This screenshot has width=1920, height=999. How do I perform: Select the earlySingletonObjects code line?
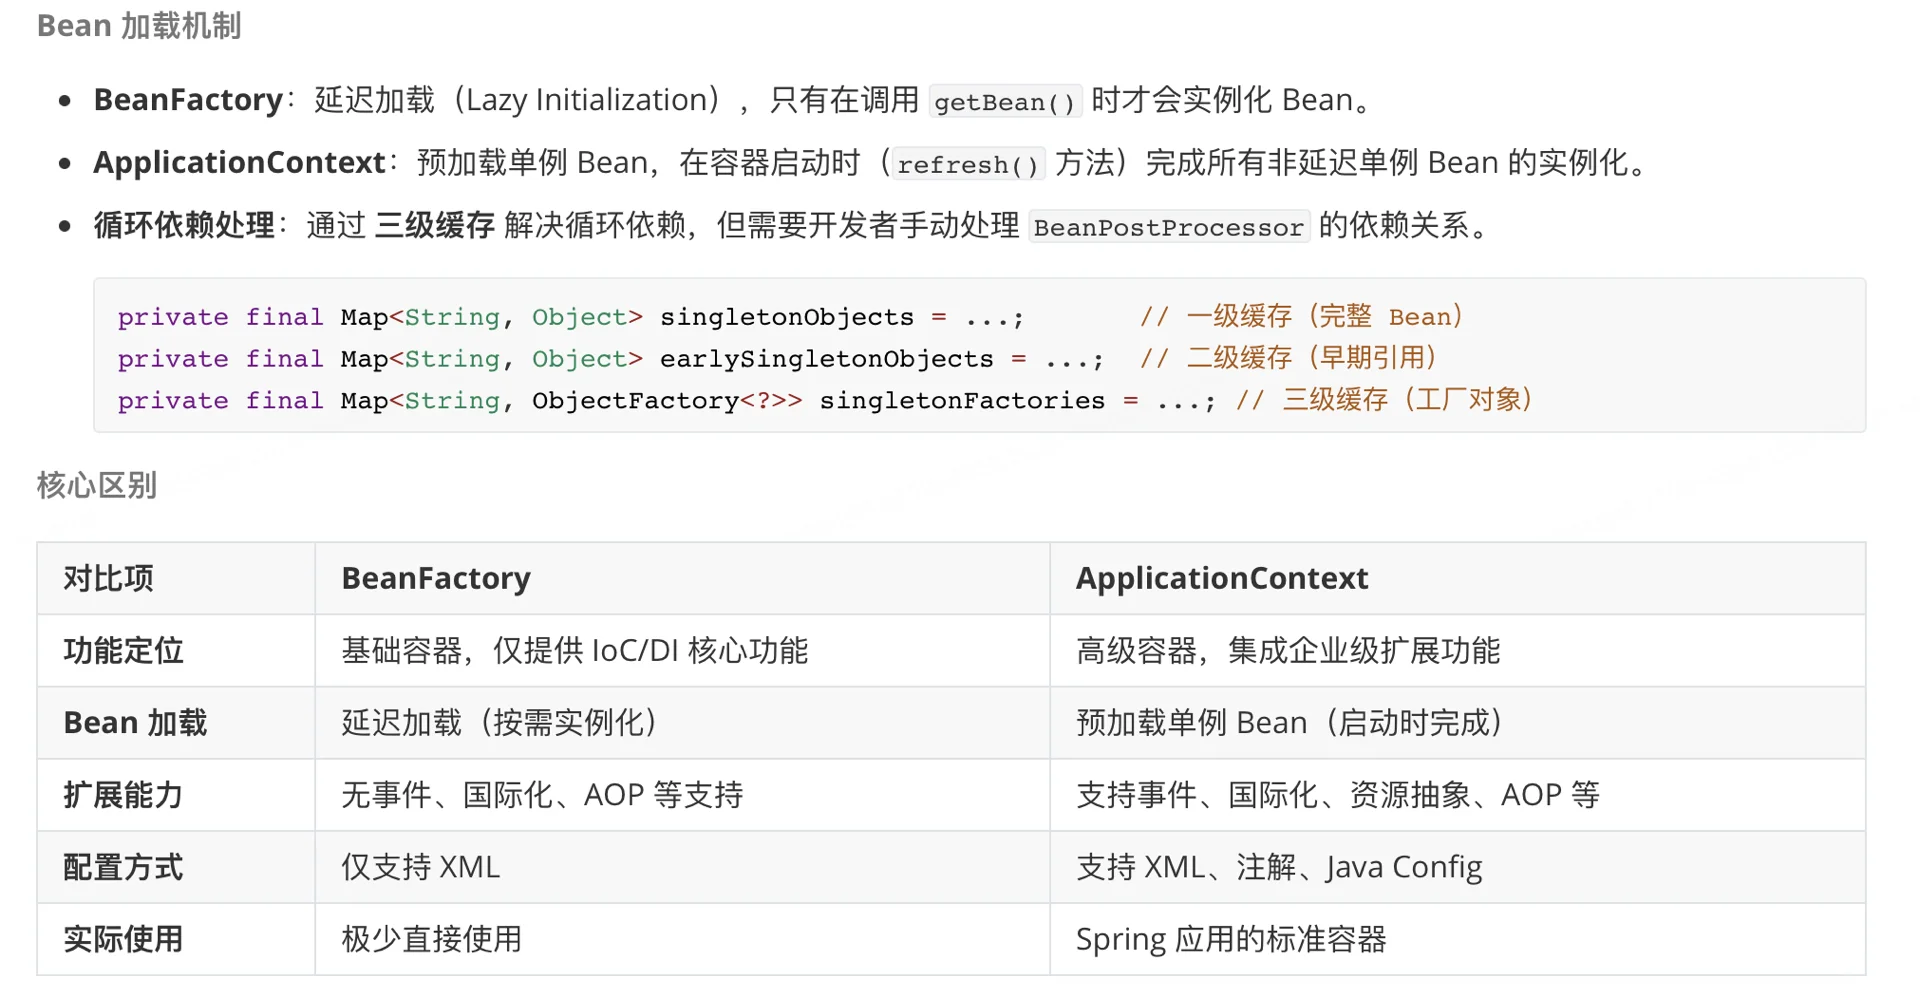pos(826,358)
